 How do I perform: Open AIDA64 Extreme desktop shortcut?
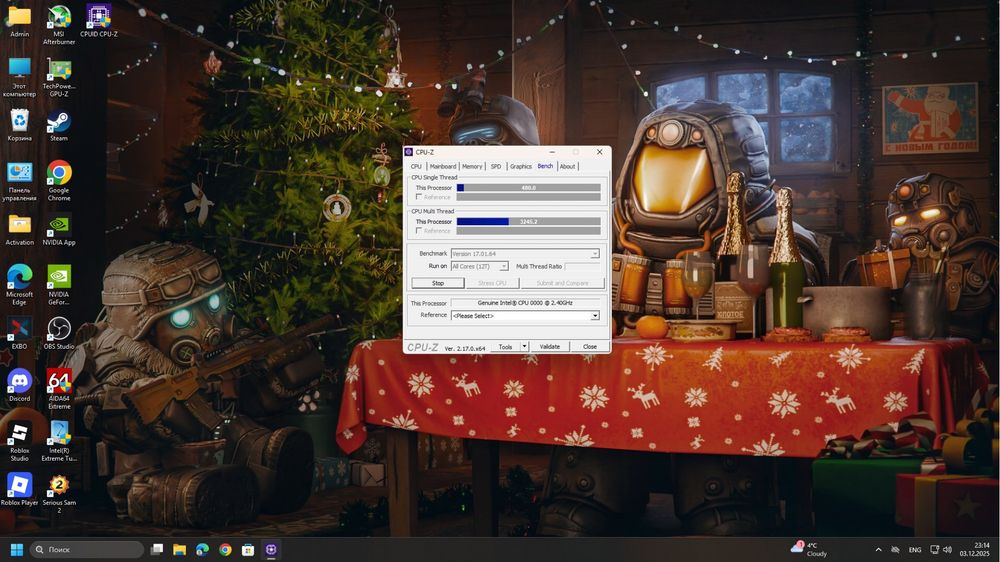pos(59,389)
